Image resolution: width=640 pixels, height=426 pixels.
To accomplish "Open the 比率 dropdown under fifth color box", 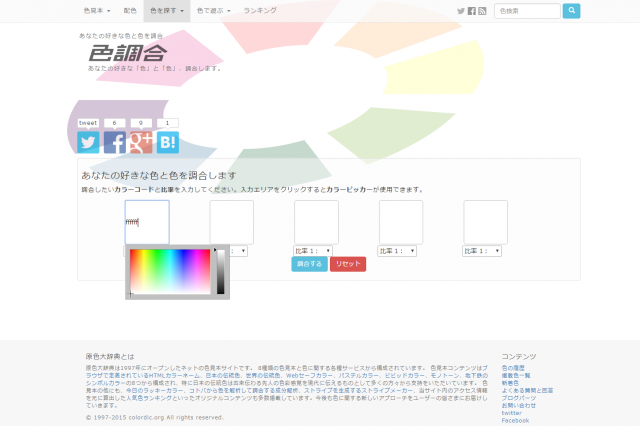I will pyautogui.click(x=482, y=251).
